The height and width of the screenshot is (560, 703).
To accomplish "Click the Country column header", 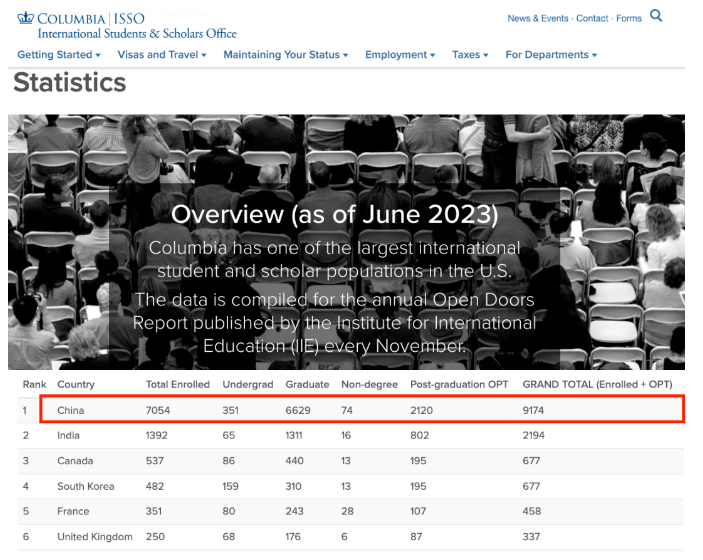I will [76, 385].
